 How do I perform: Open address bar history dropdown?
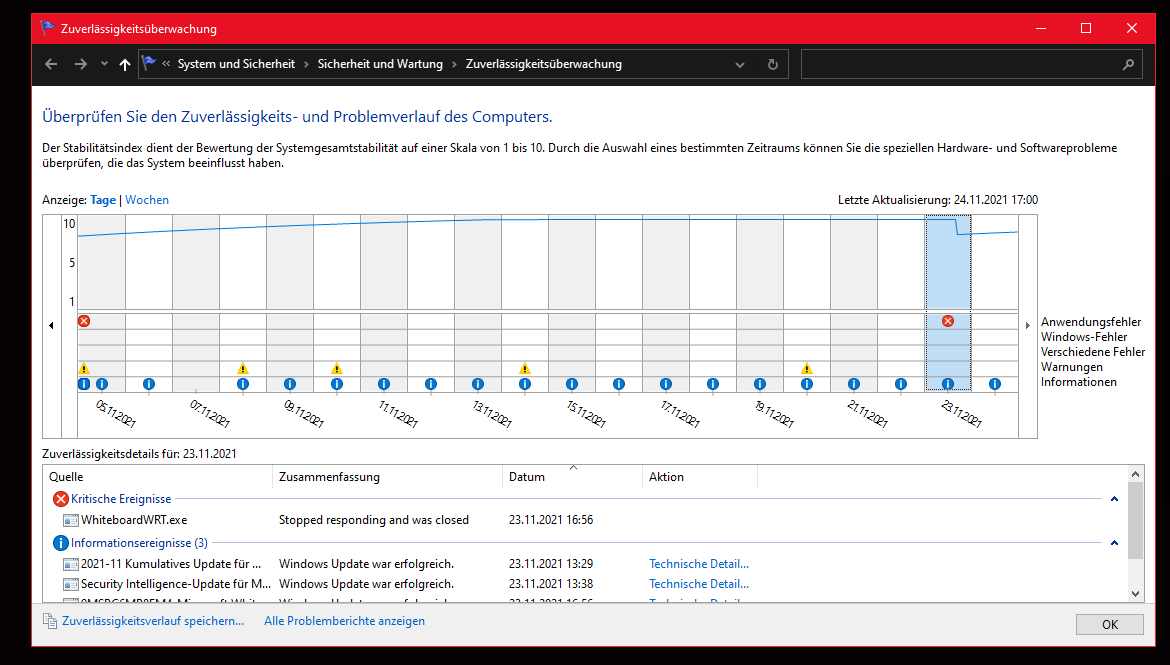(739, 64)
